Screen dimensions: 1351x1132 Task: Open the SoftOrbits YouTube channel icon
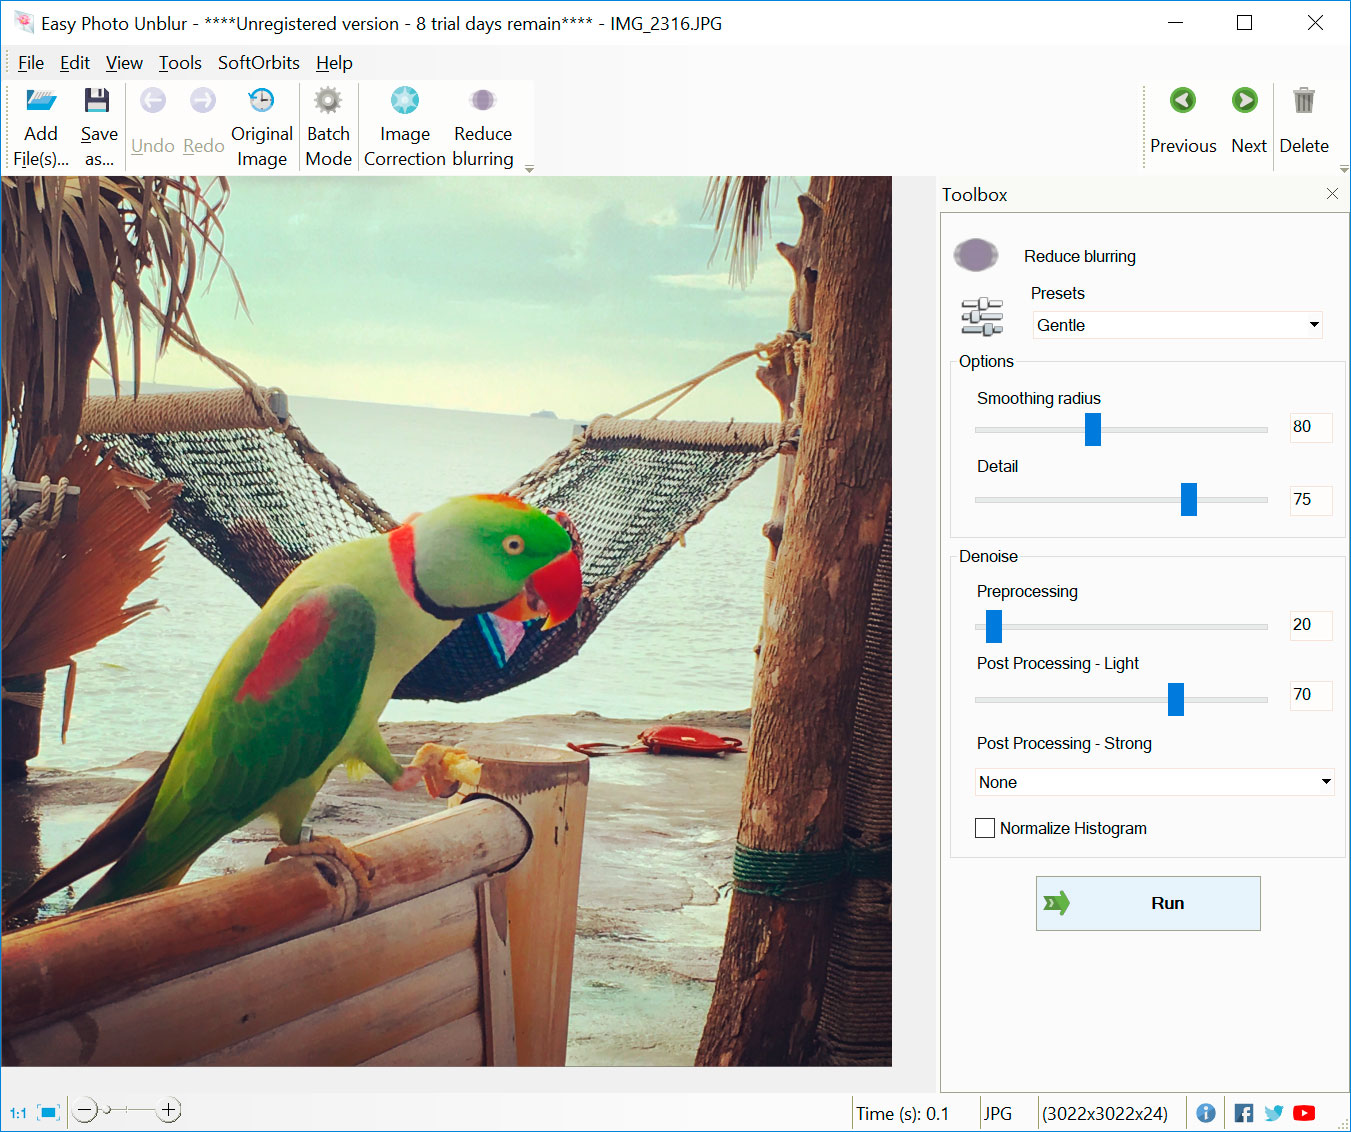1304,1112
